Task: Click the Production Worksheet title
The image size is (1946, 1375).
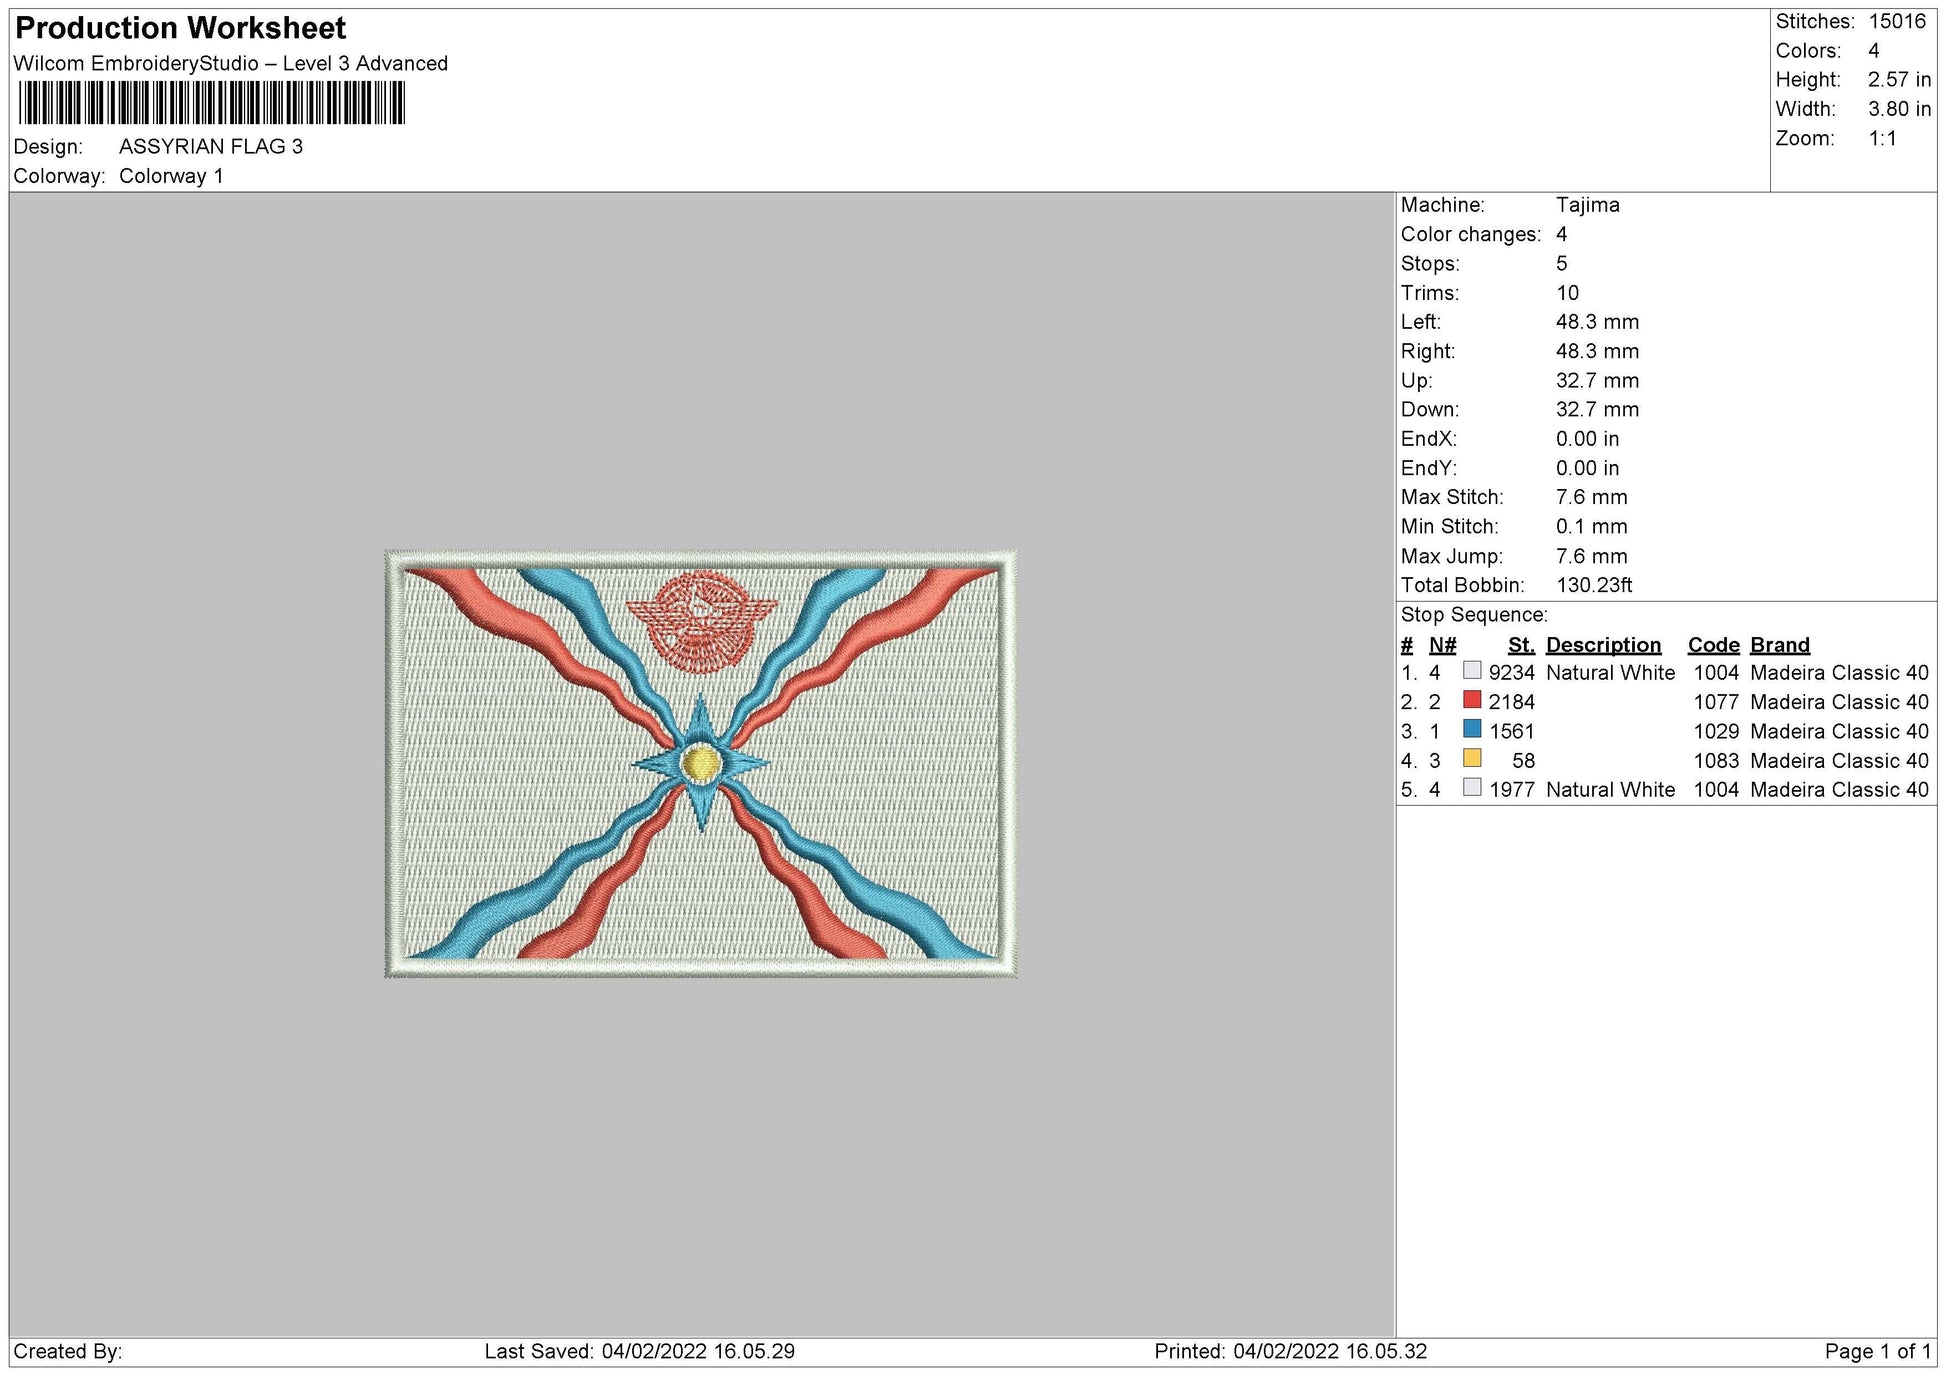Action: tap(181, 28)
